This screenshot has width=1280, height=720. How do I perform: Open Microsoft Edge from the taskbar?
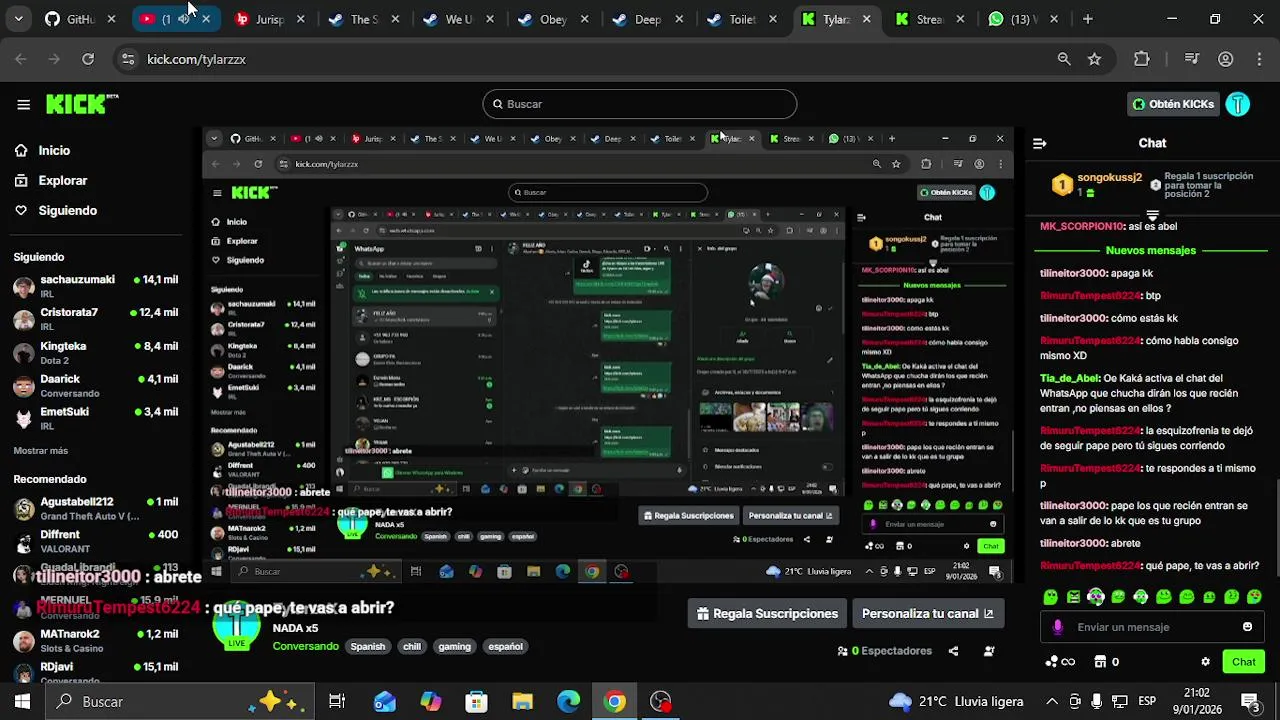pos(569,702)
